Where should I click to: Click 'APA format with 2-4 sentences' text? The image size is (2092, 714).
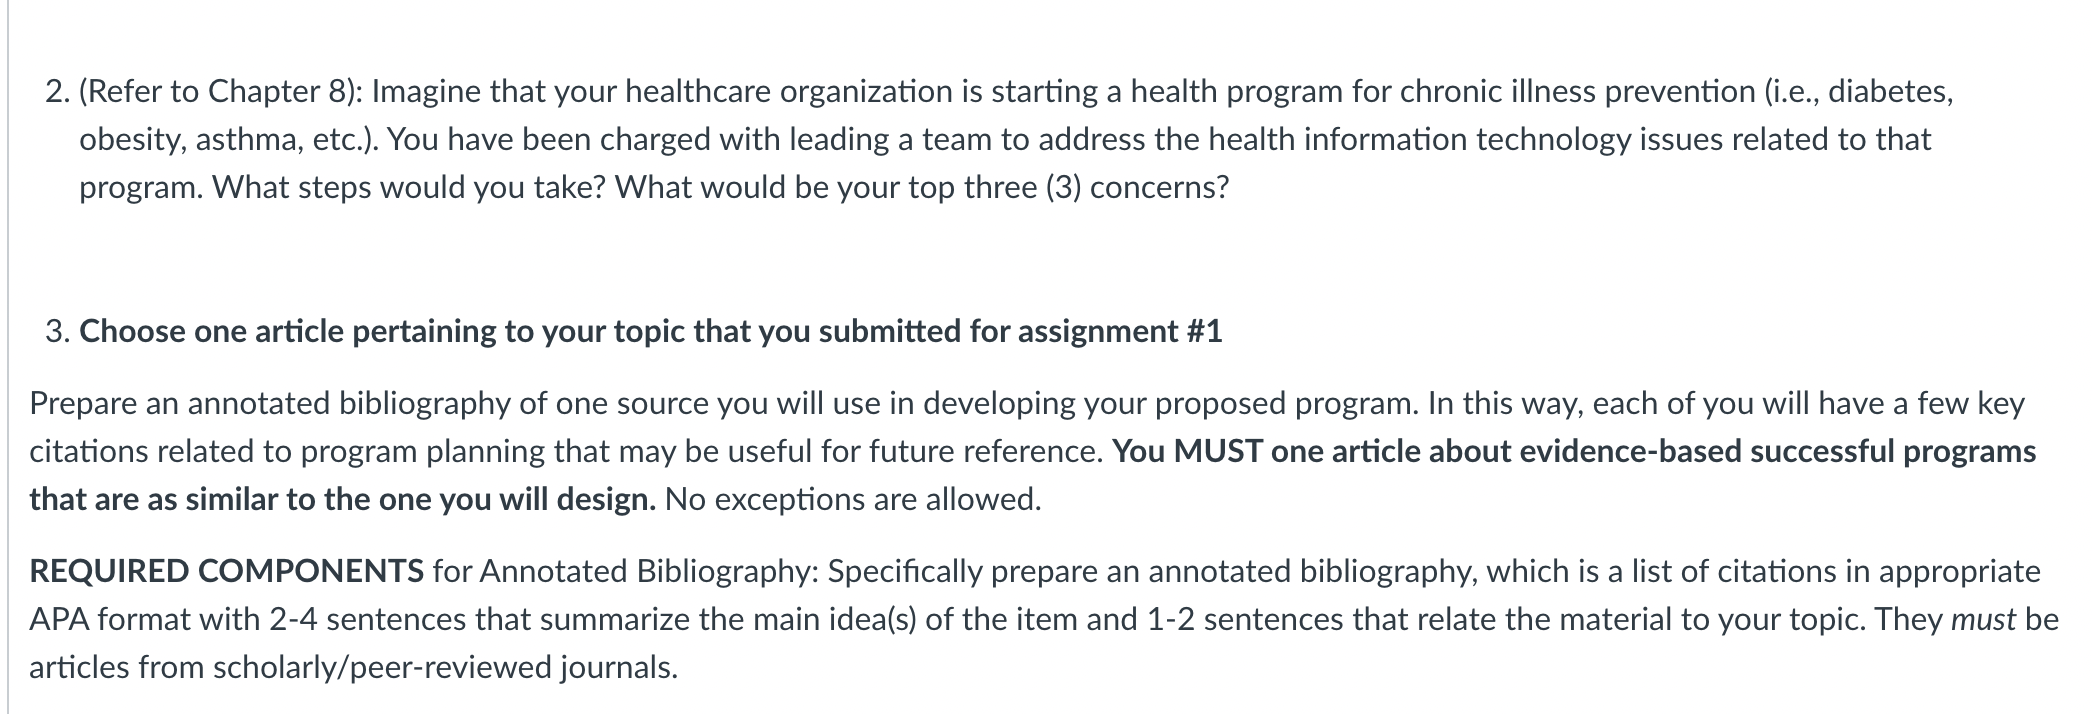(248, 620)
